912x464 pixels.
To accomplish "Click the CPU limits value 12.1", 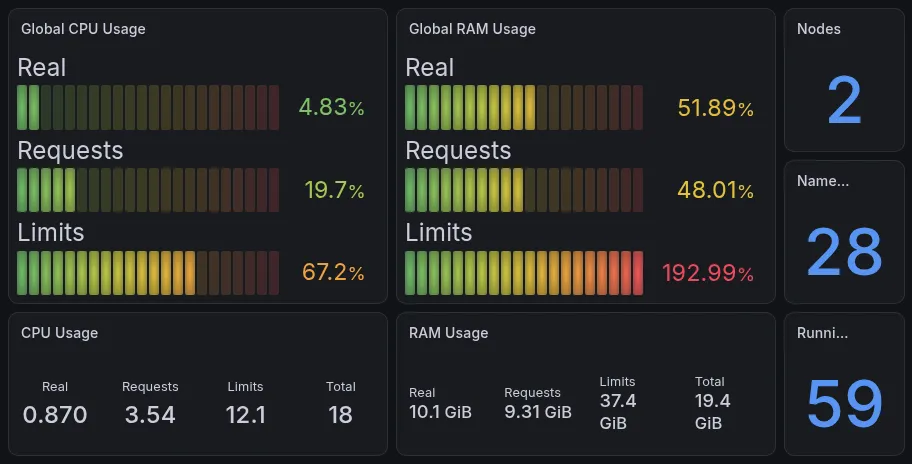I will (245, 415).
